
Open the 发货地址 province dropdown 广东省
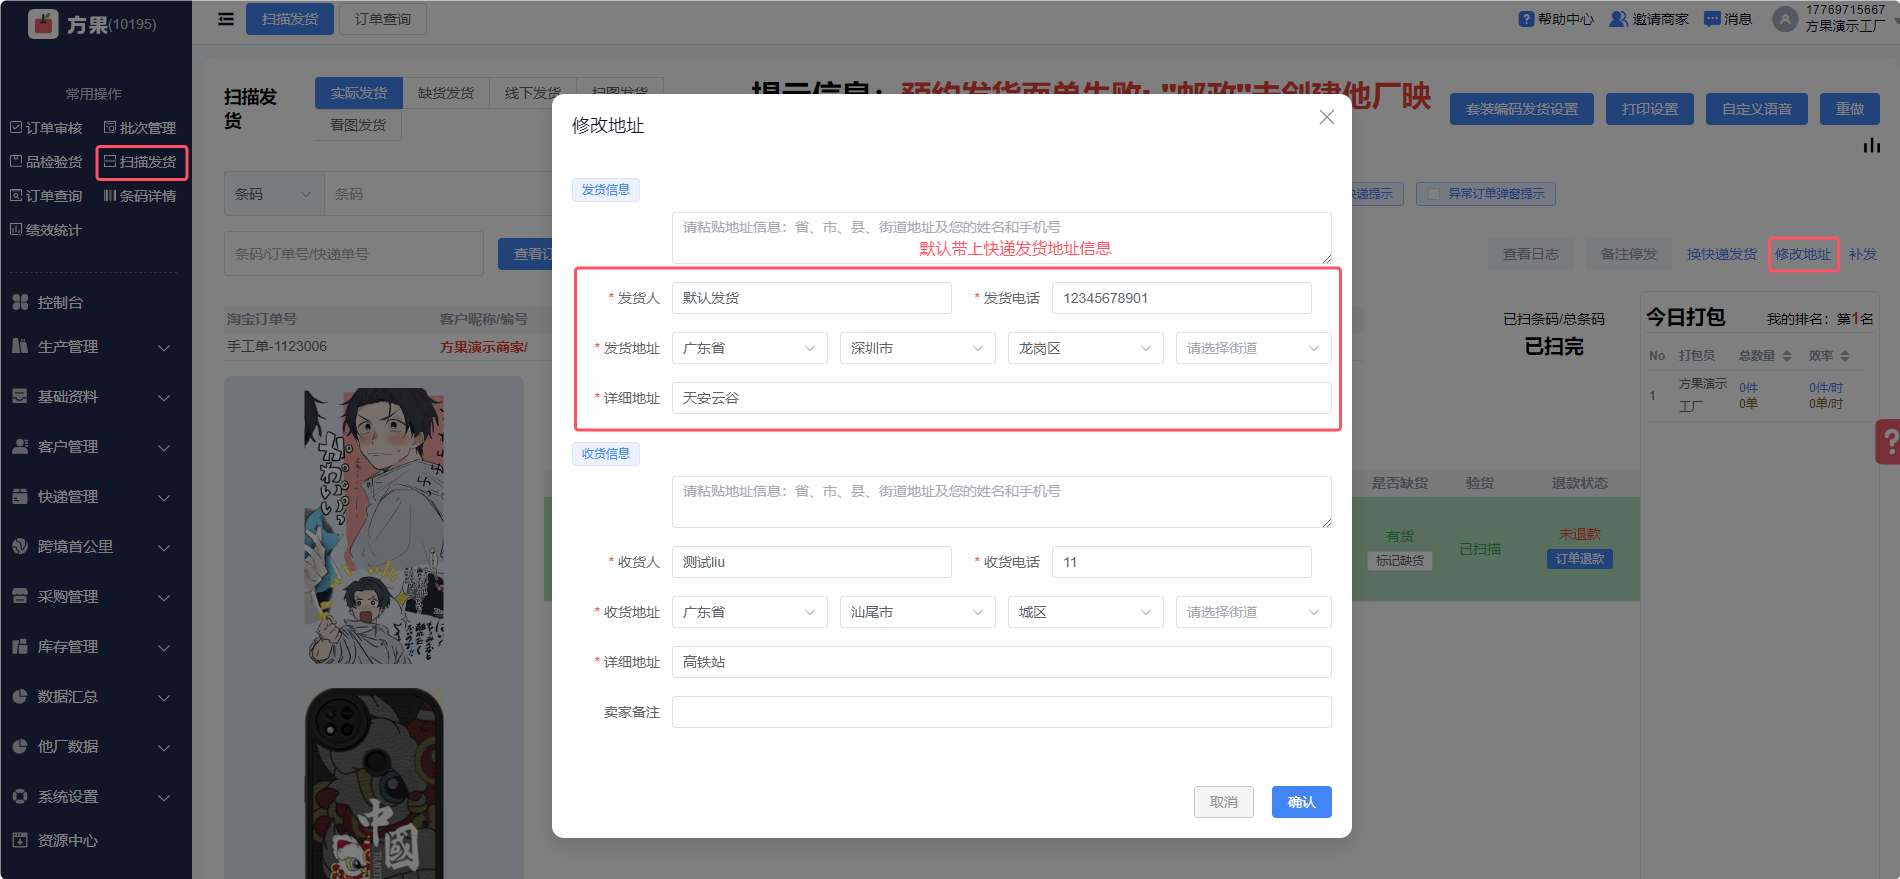[749, 348]
